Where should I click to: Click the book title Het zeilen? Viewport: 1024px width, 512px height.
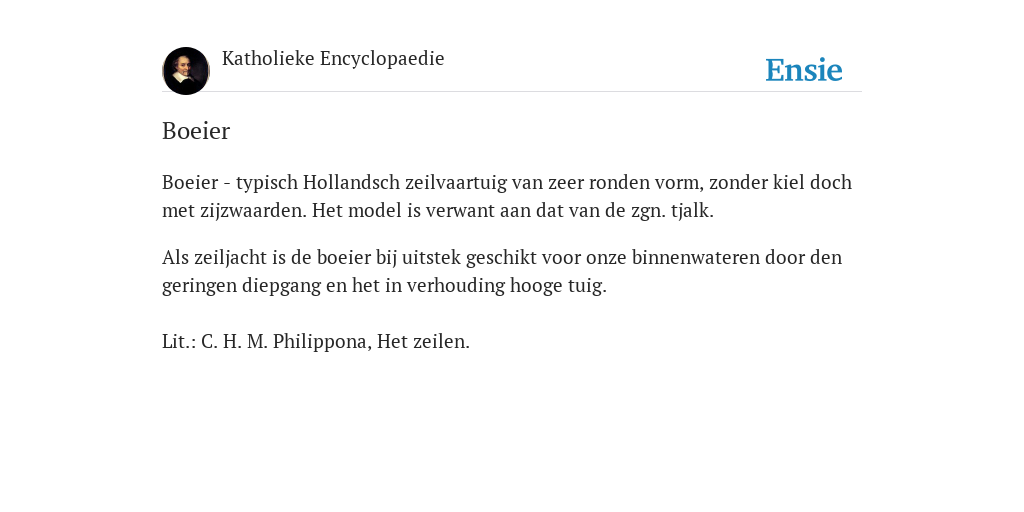pos(423,342)
